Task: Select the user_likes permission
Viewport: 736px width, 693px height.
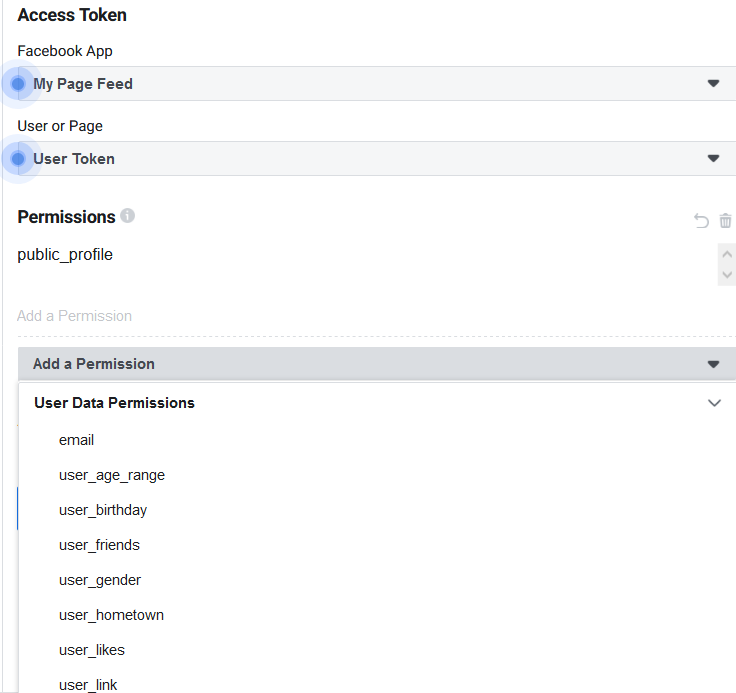Action: pos(92,650)
